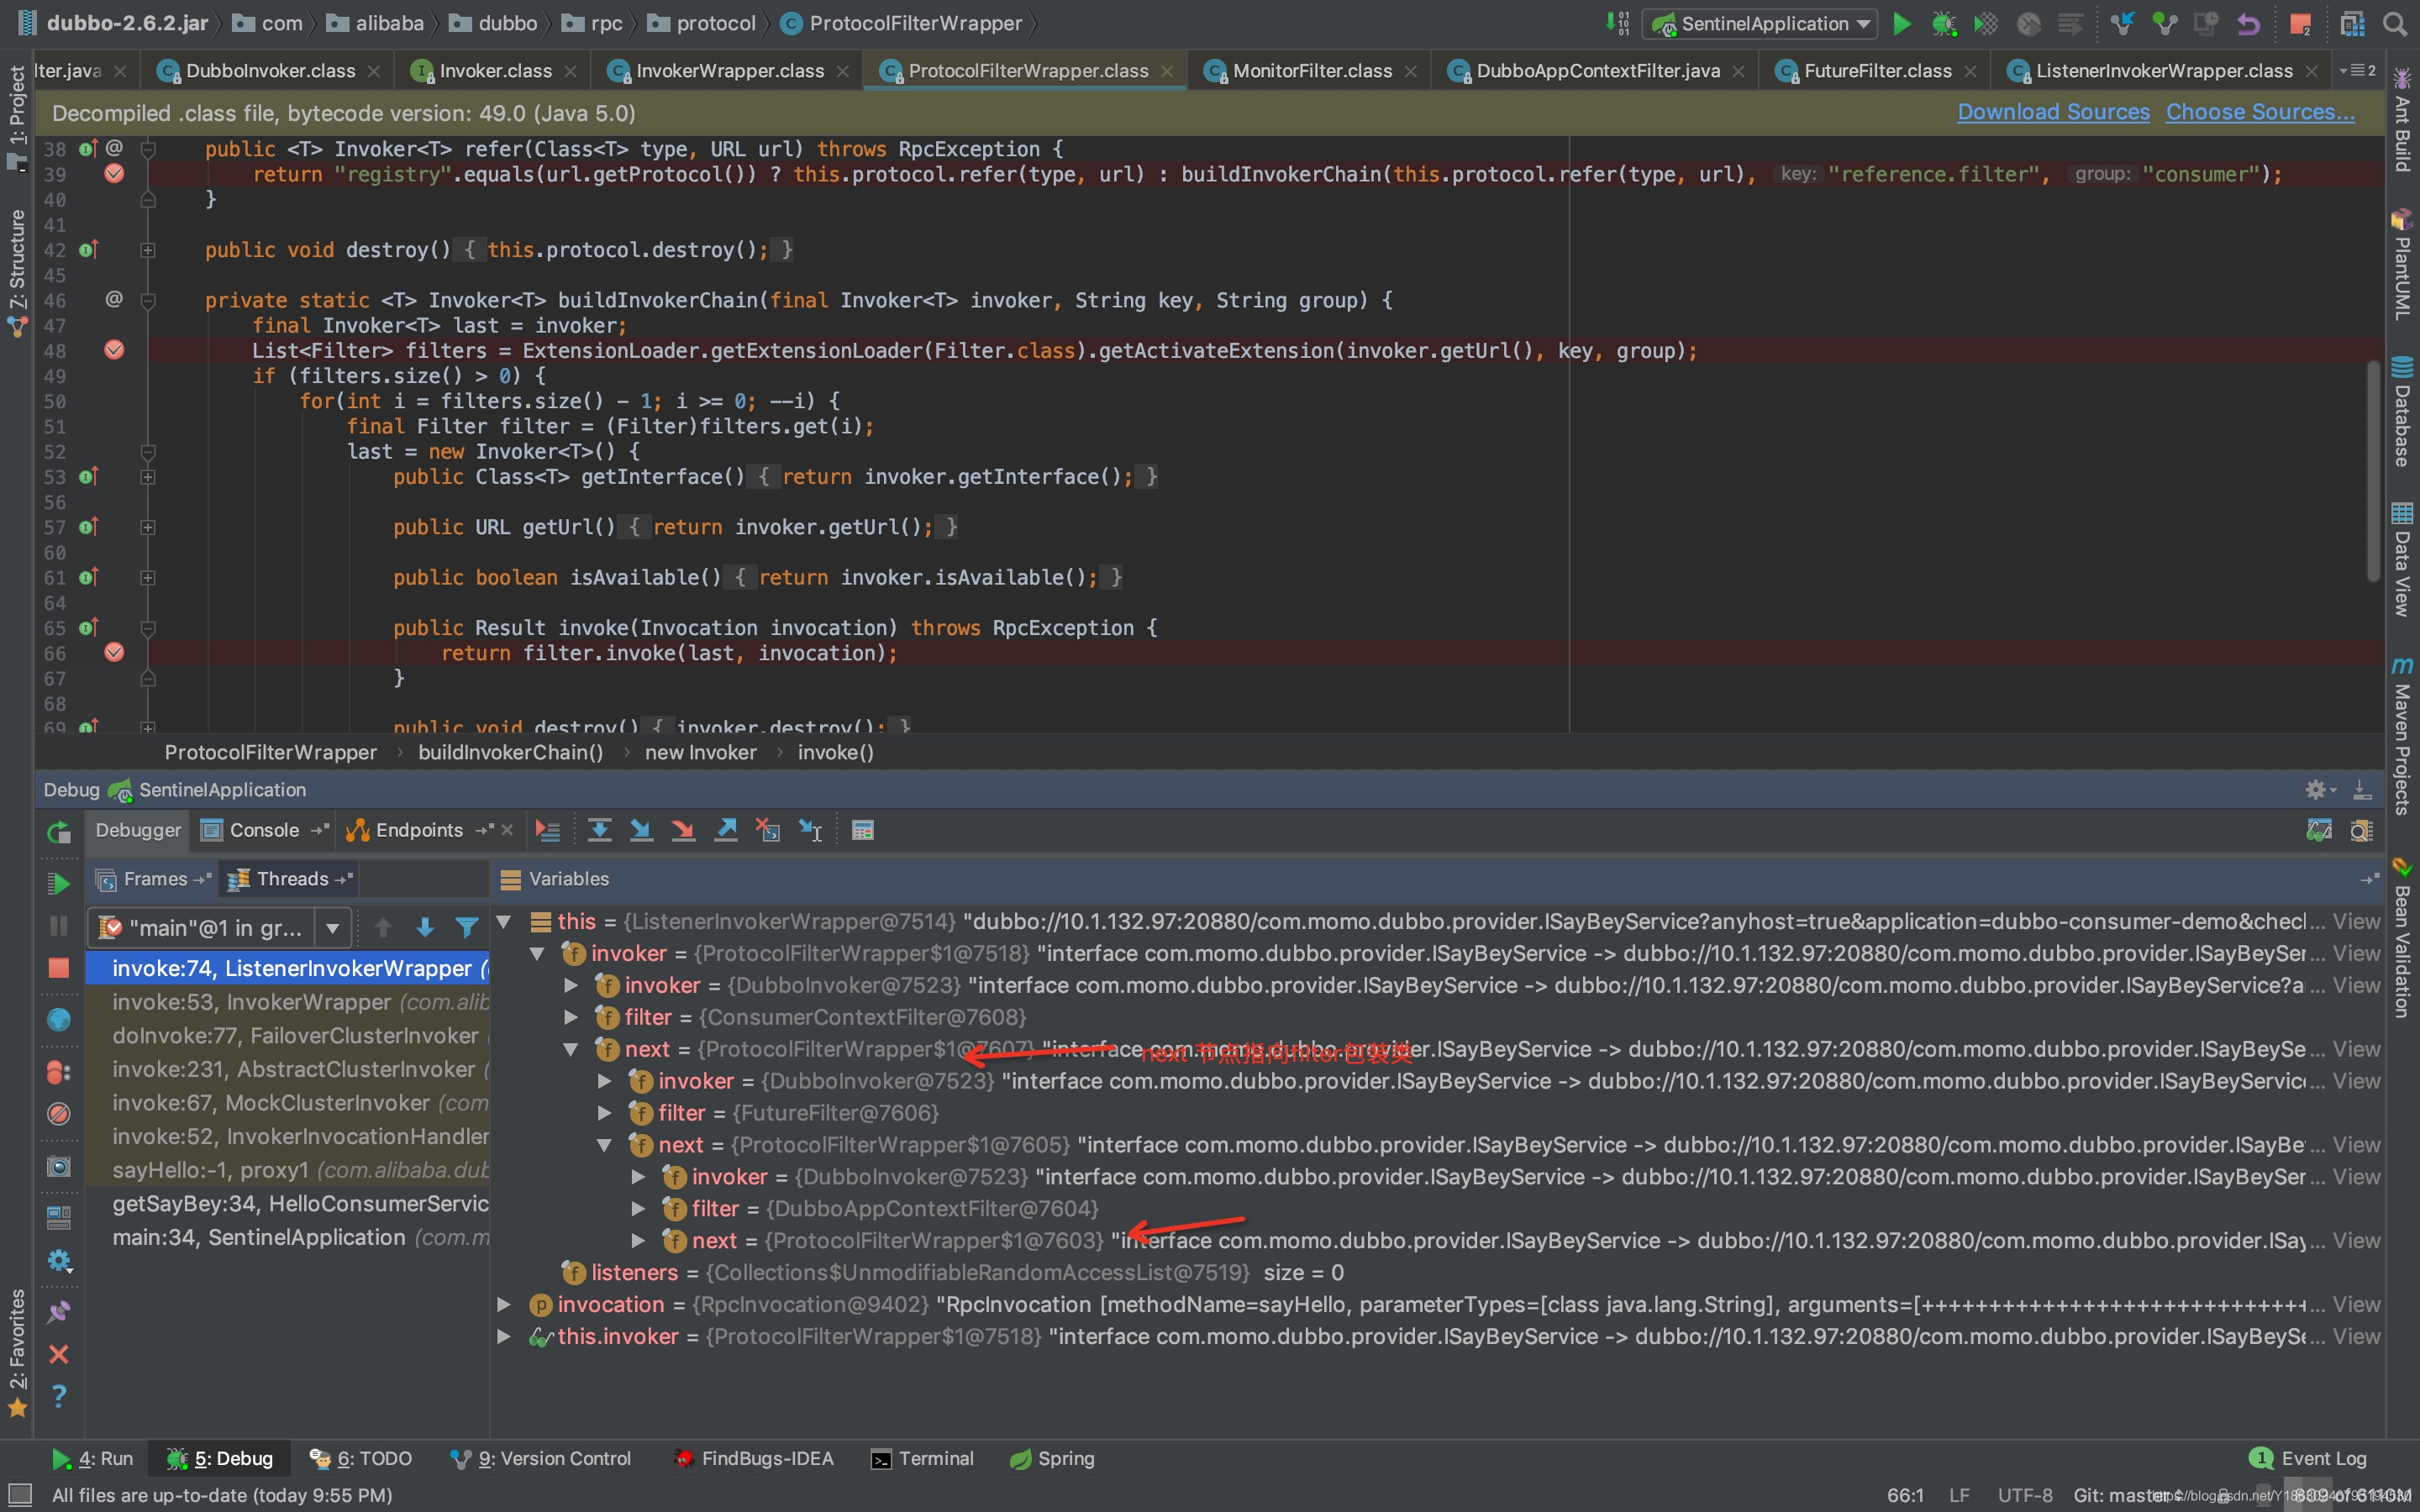Mute breakpoints icon in debug sidebar
This screenshot has height=1512, width=2420.
(x=59, y=1114)
